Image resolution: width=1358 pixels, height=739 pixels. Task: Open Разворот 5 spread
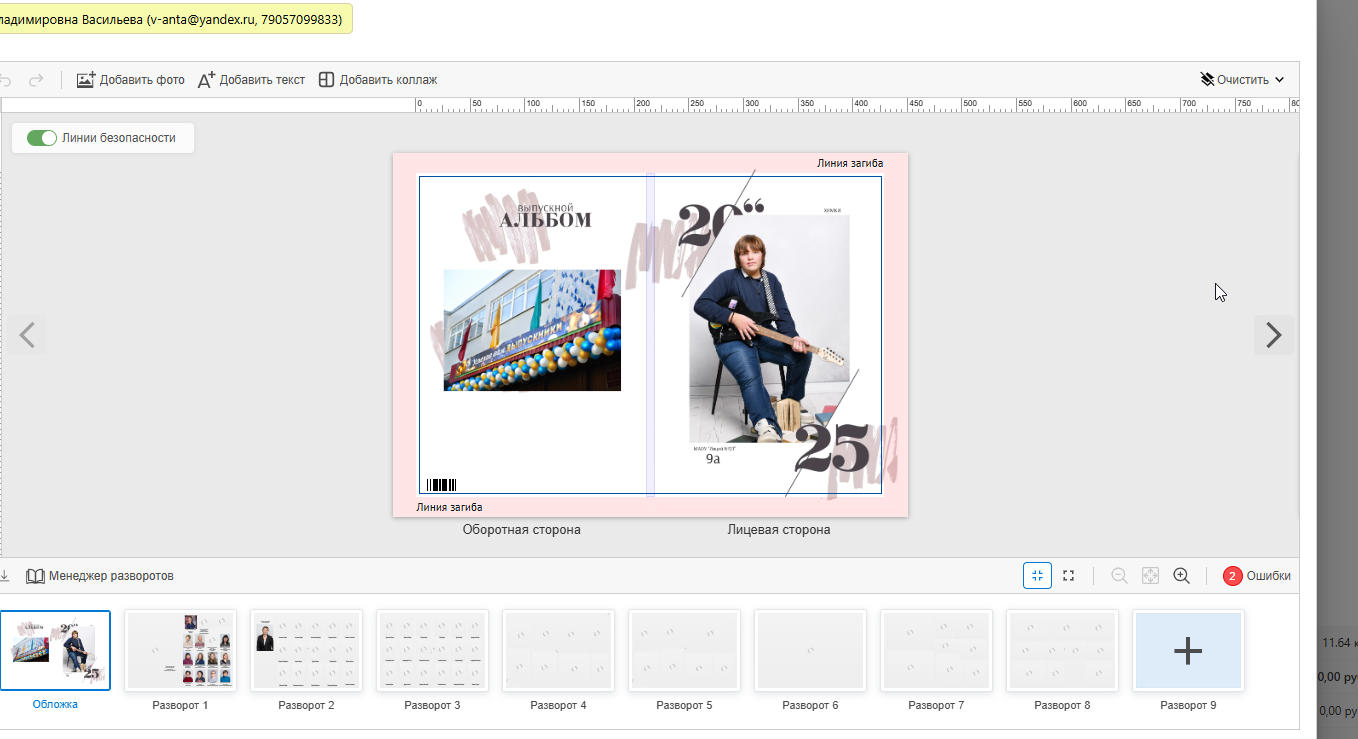(x=684, y=650)
